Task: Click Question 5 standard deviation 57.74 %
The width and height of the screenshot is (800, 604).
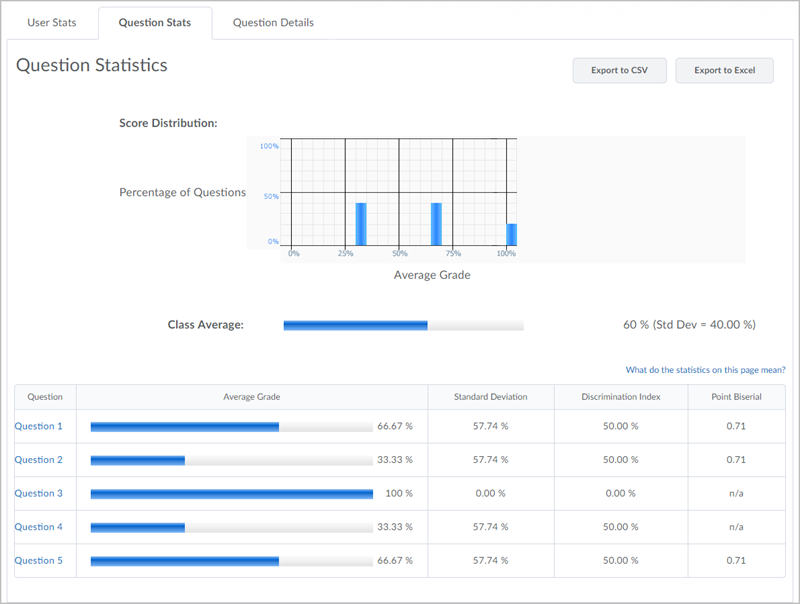Action: [x=490, y=561]
